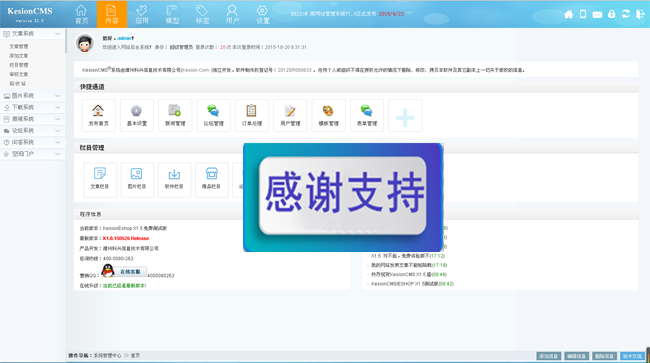Open the 商品栏目 shop column icon
650x363 pixels.
tap(211, 180)
